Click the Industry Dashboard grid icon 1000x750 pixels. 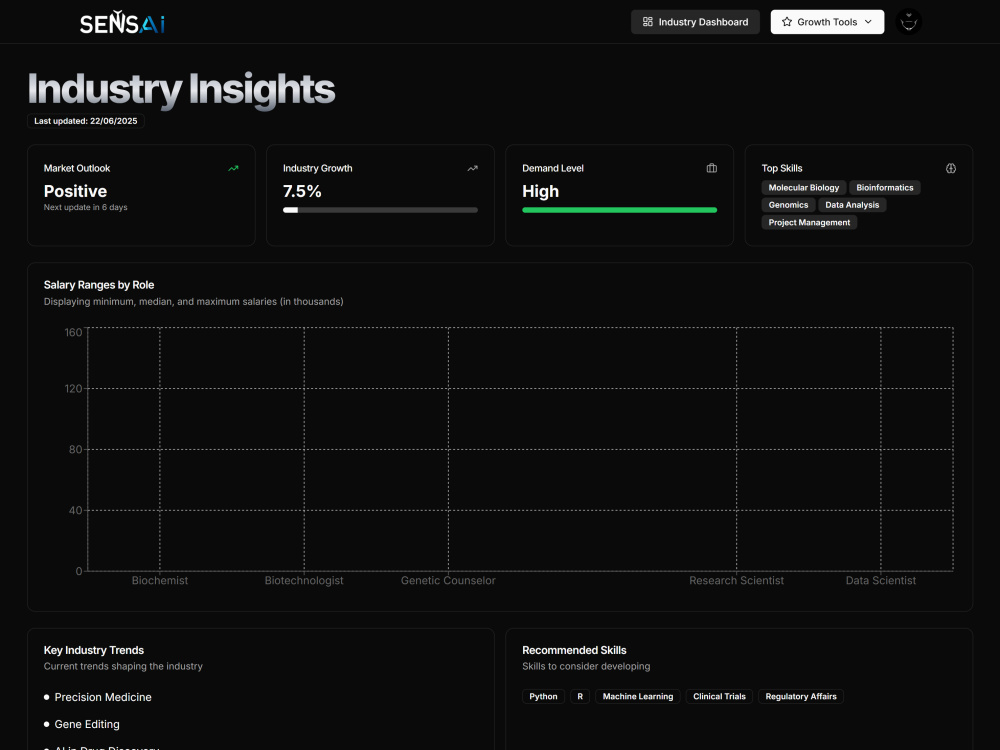point(647,22)
